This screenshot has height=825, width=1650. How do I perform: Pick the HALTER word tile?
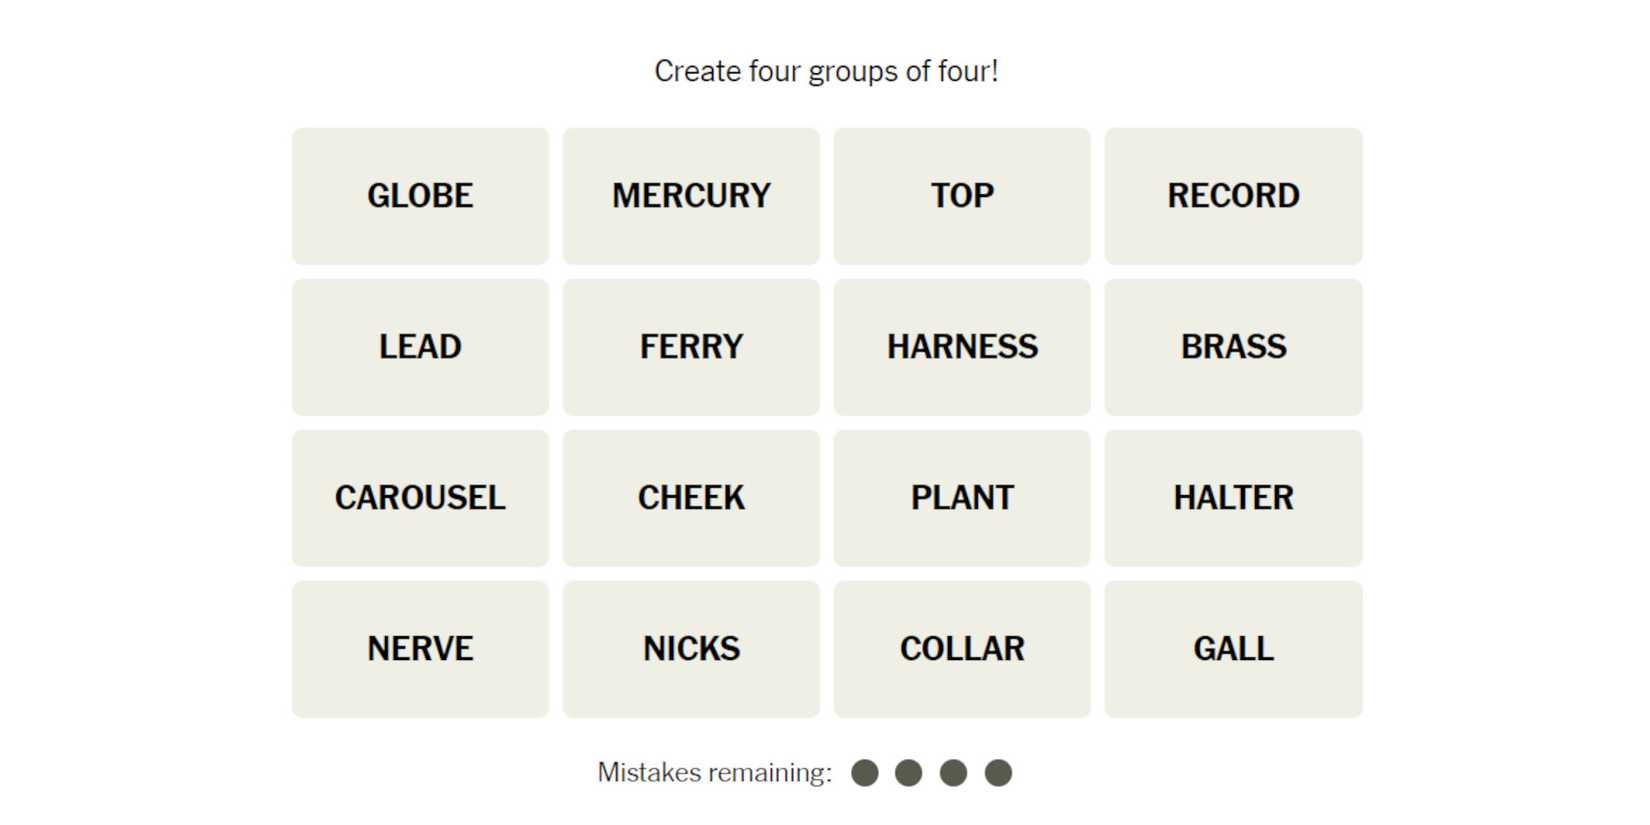tap(1233, 498)
